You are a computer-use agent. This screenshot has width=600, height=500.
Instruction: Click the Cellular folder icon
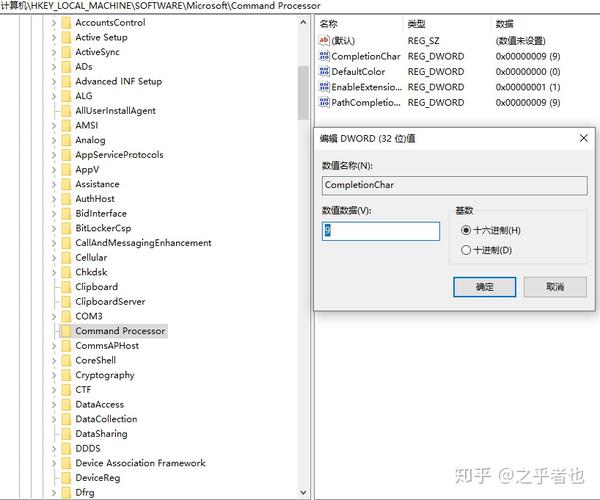pyautogui.click(x=66, y=257)
